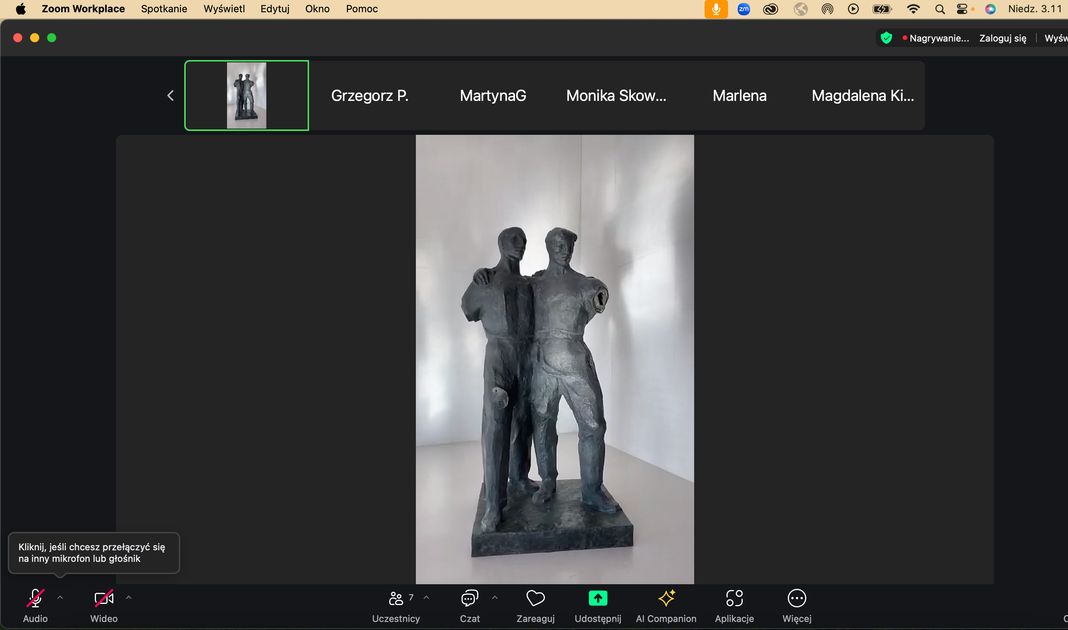1068x630 pixels.
Task: Expand the arrow next to Uczestnicy
Action: click(x=426, y=597)
